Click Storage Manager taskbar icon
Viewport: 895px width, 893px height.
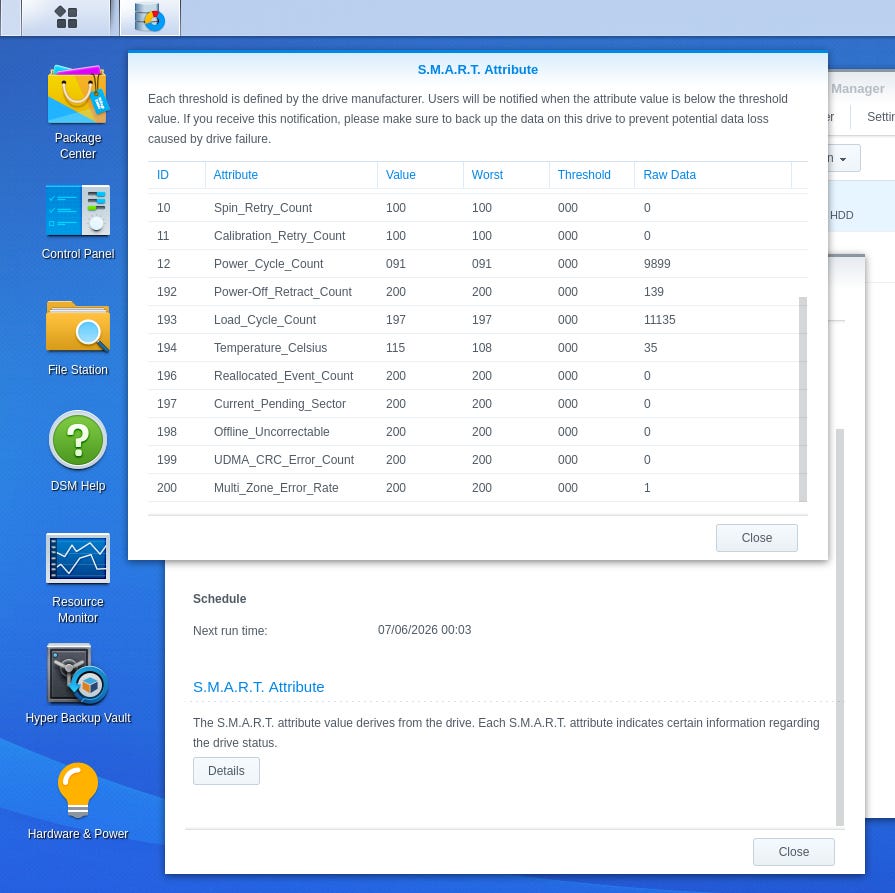coord(150,17)
